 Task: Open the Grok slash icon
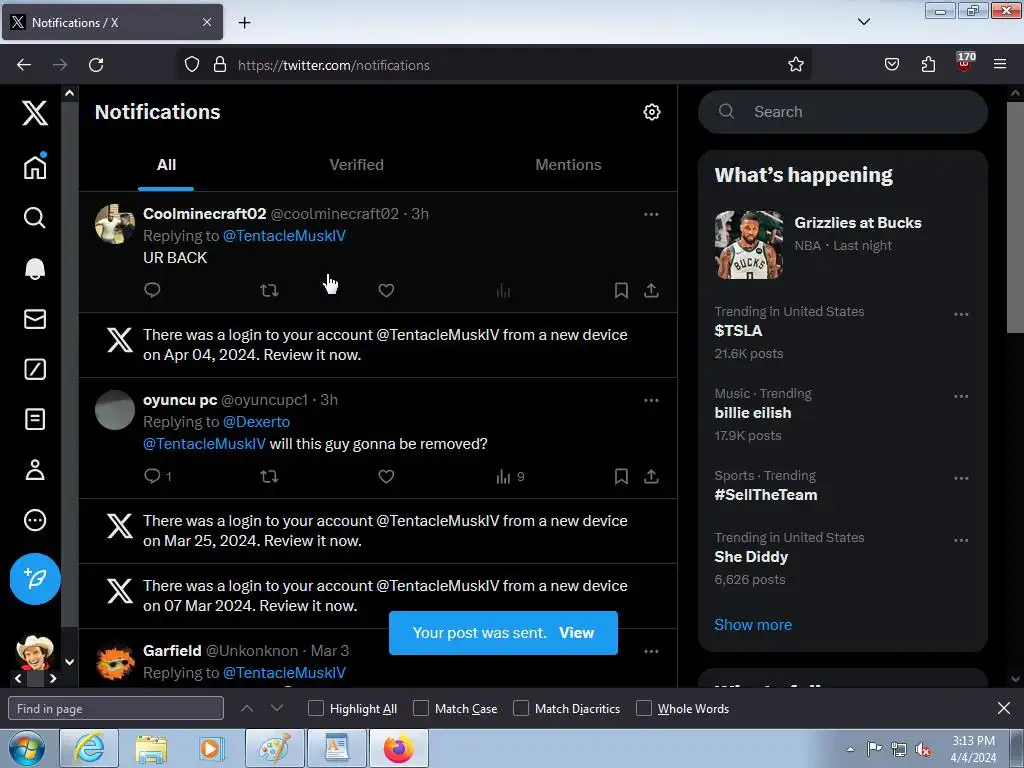35,369
